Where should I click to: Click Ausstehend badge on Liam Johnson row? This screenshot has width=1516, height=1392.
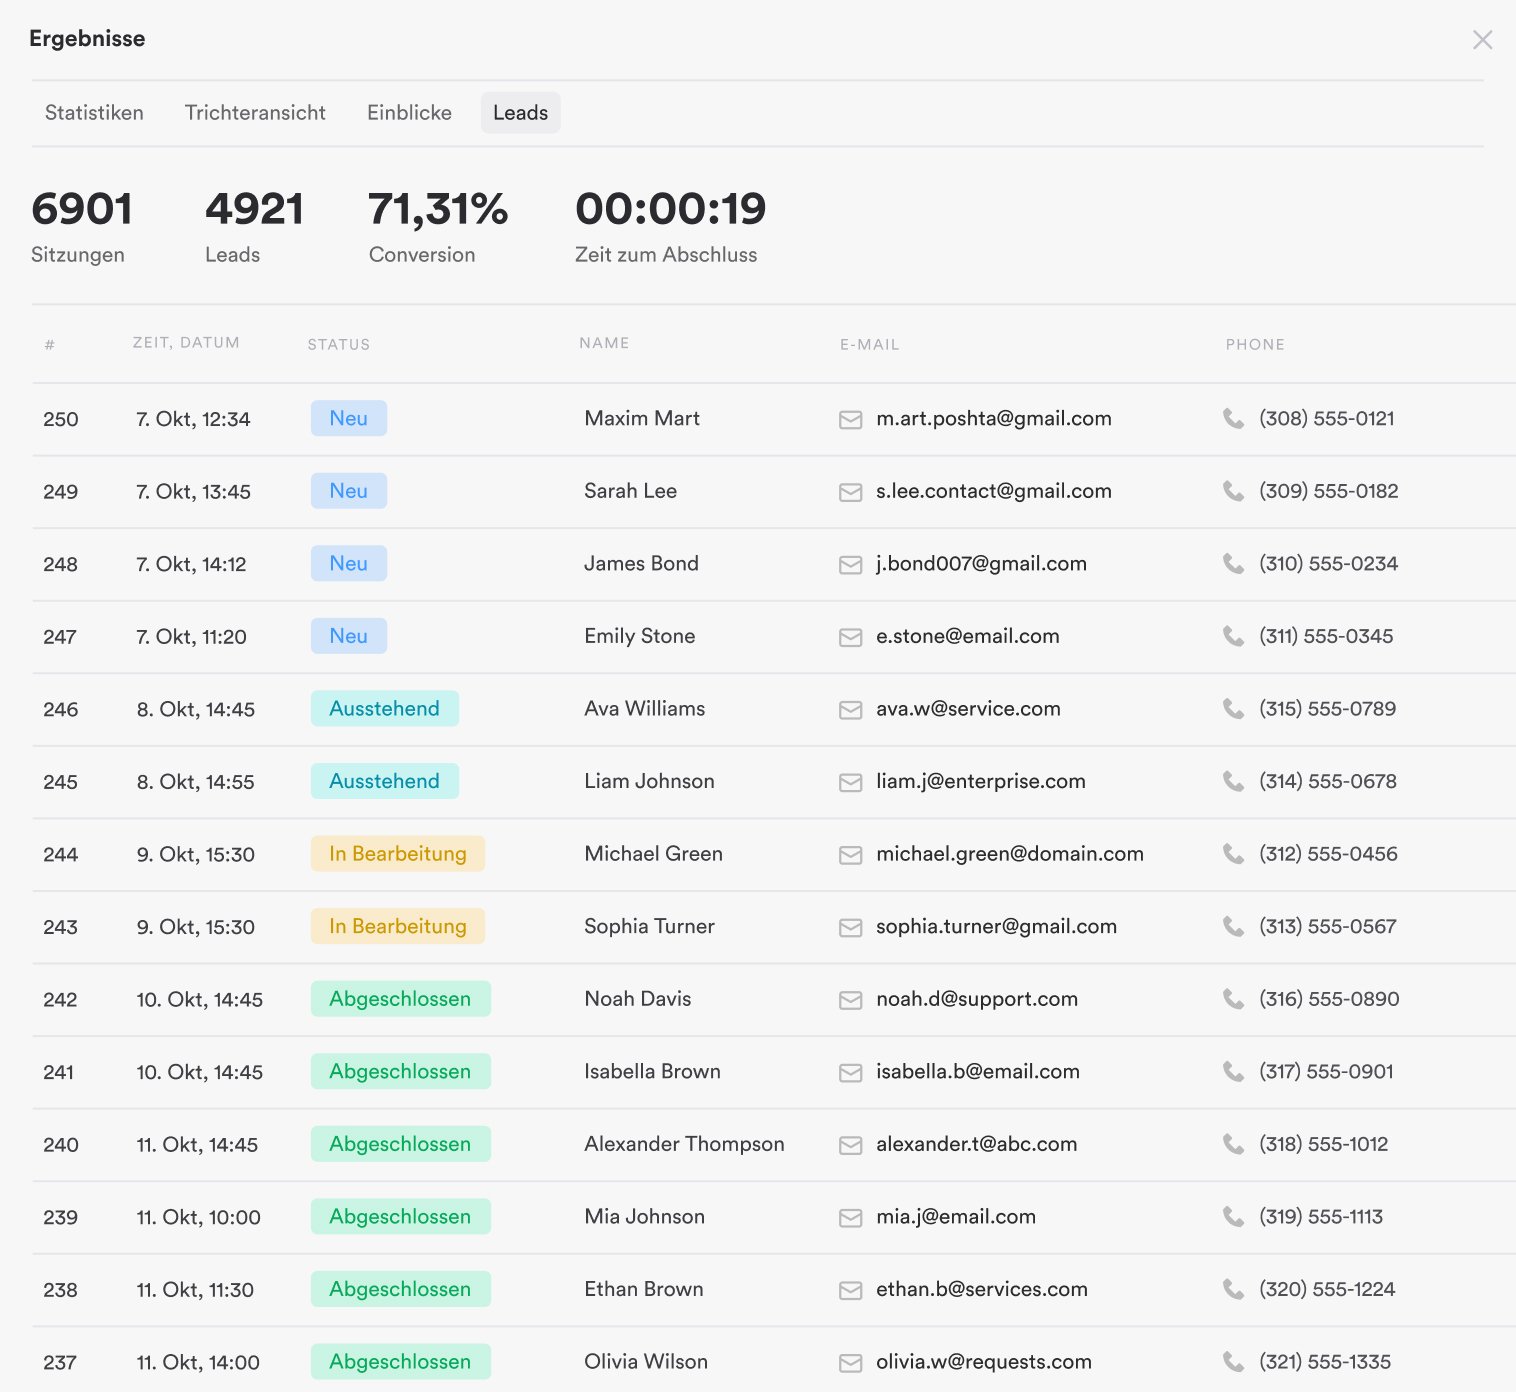point(384,781)
